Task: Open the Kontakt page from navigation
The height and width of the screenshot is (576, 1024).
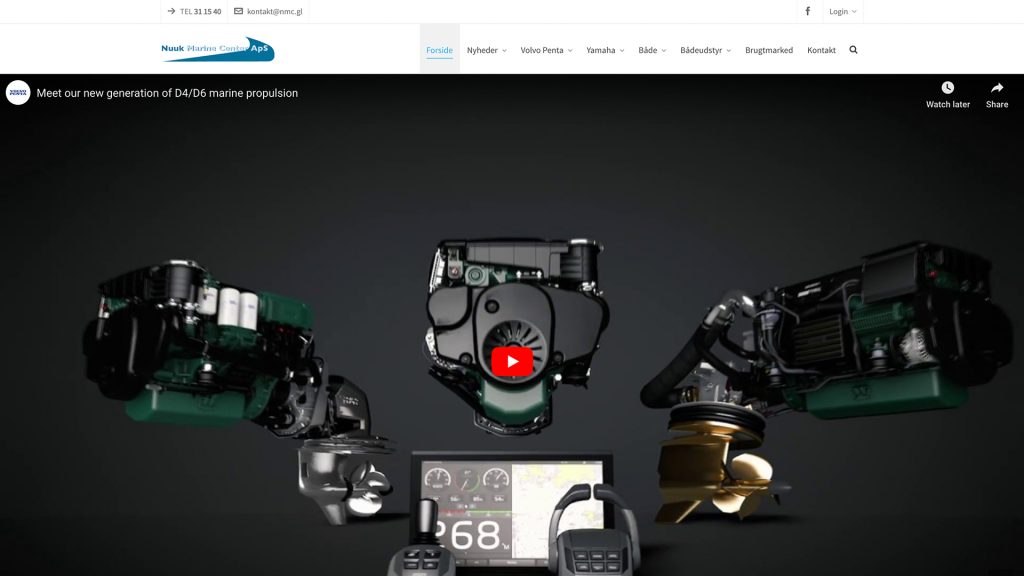Action: [821, 48]
